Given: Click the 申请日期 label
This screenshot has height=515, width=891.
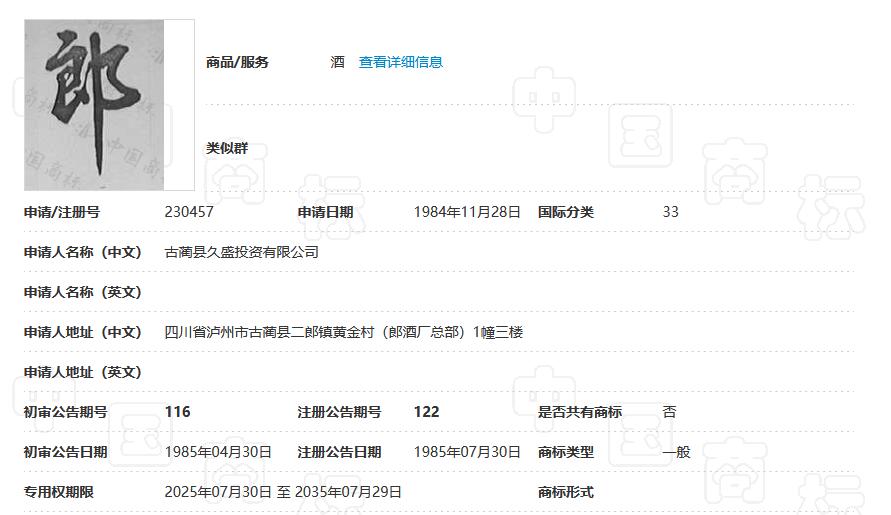Looking at the screenshot, I should [x=326, y=212].
